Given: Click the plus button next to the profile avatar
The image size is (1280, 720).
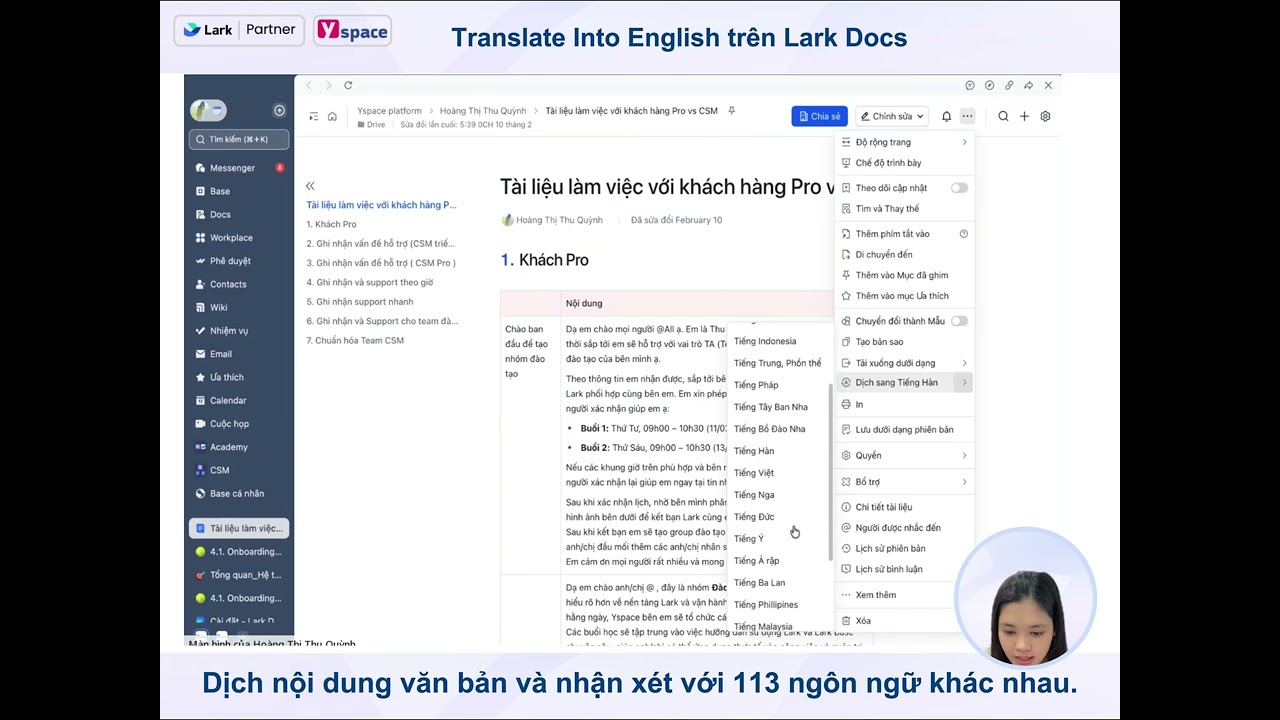Looking at the screenshot, I should click(x=279, y=111).
